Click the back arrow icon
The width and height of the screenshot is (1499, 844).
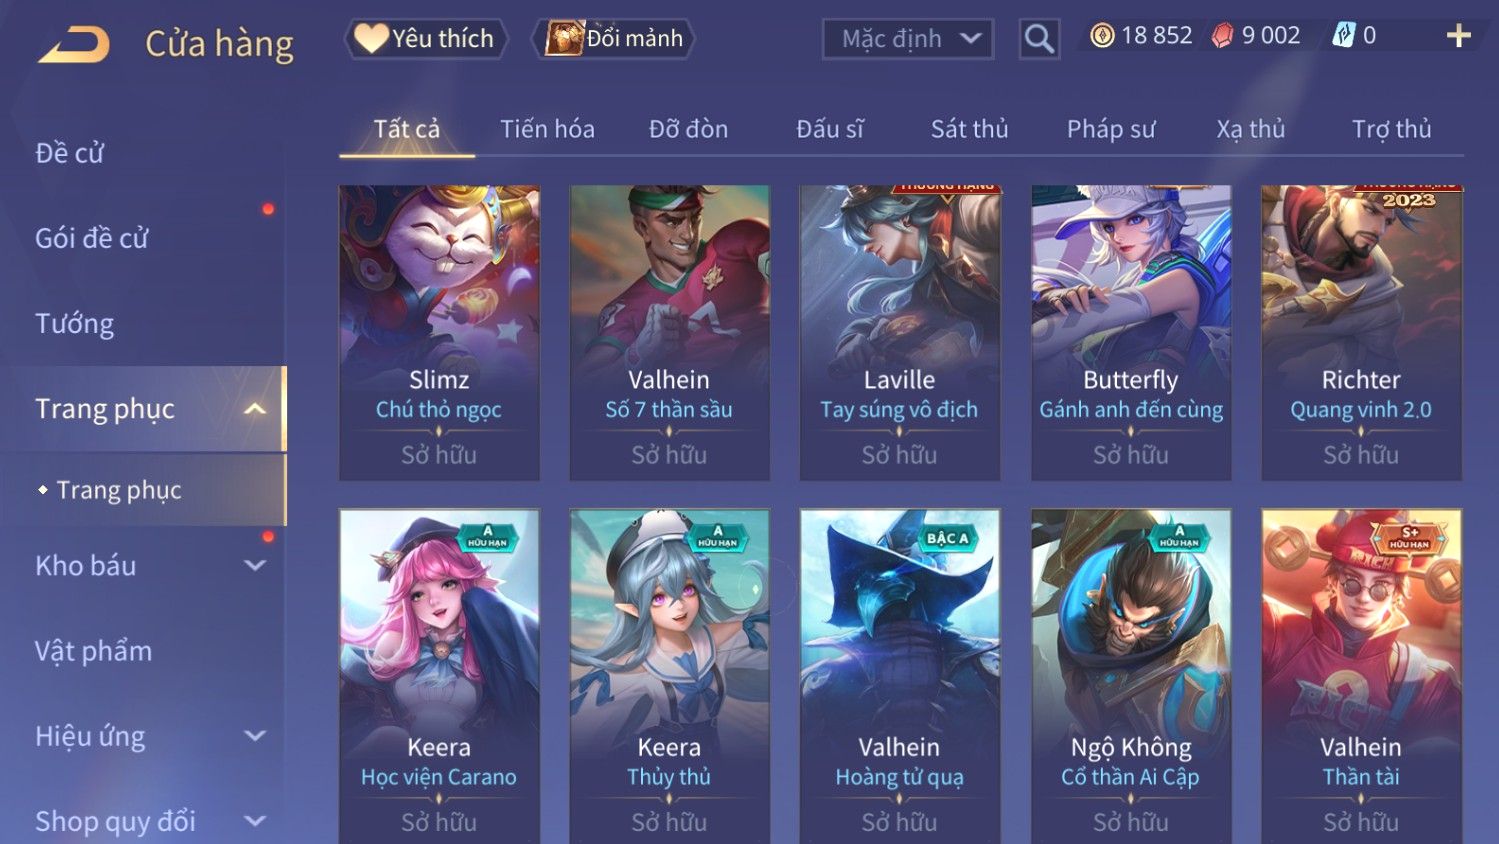tap(75, 45)
